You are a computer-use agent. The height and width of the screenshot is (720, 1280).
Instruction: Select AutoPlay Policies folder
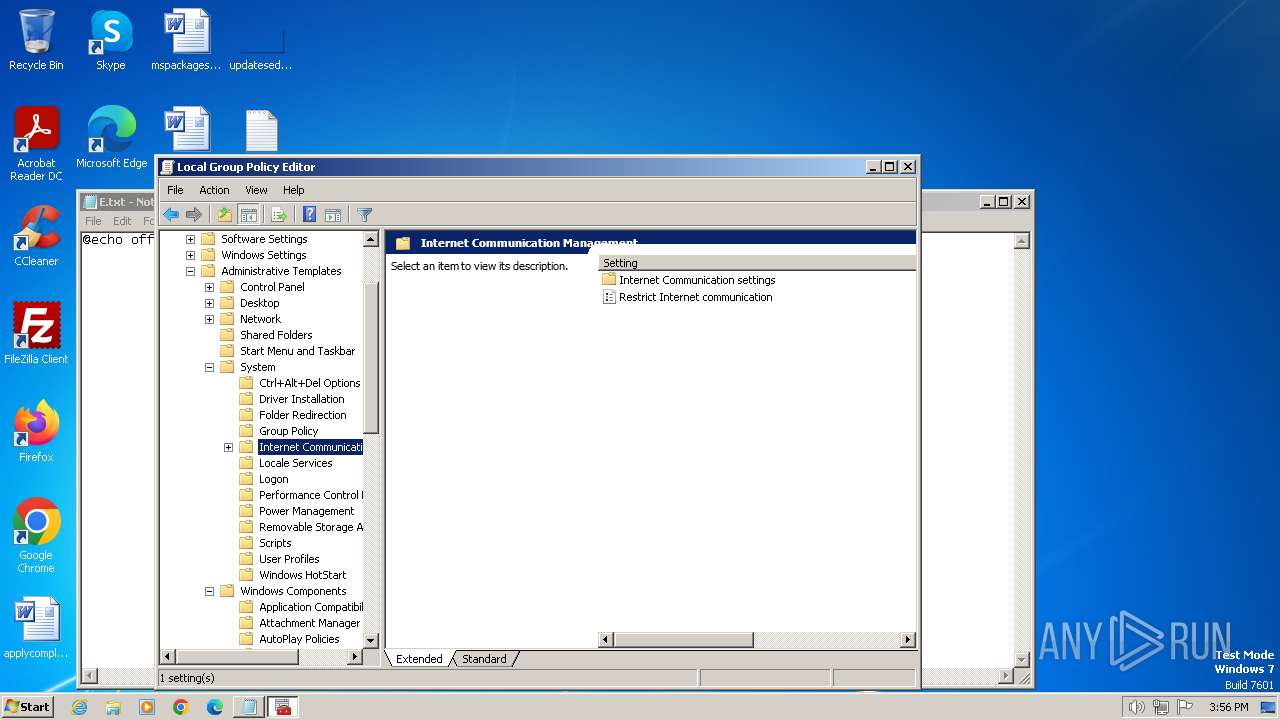click(x=299, y=639)
